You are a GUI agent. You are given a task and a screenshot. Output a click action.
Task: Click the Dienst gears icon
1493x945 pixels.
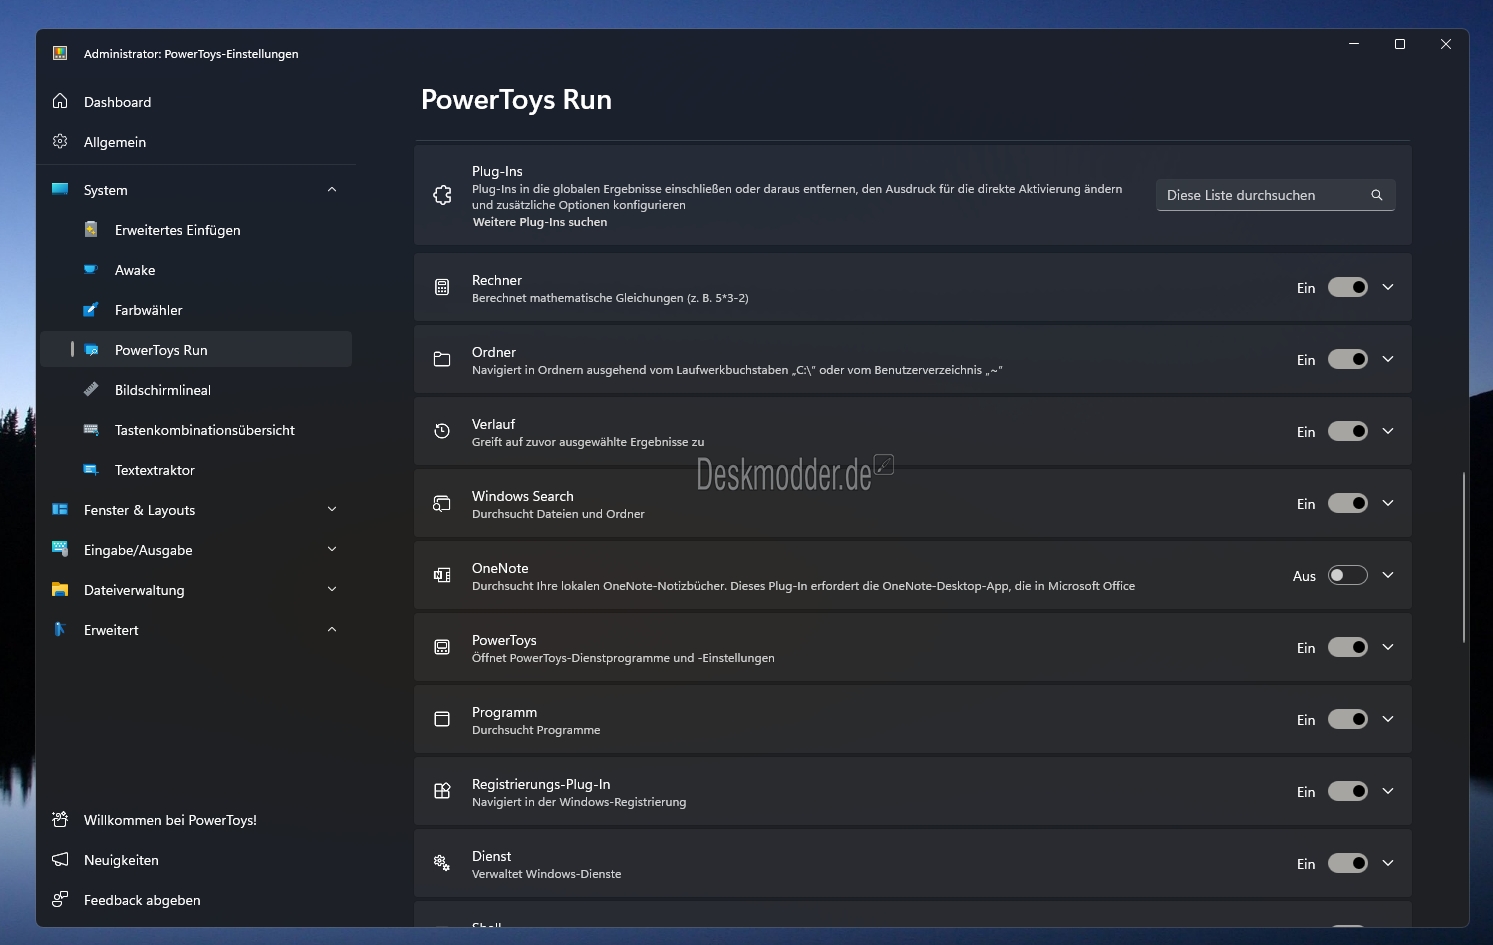pos(442,863)
